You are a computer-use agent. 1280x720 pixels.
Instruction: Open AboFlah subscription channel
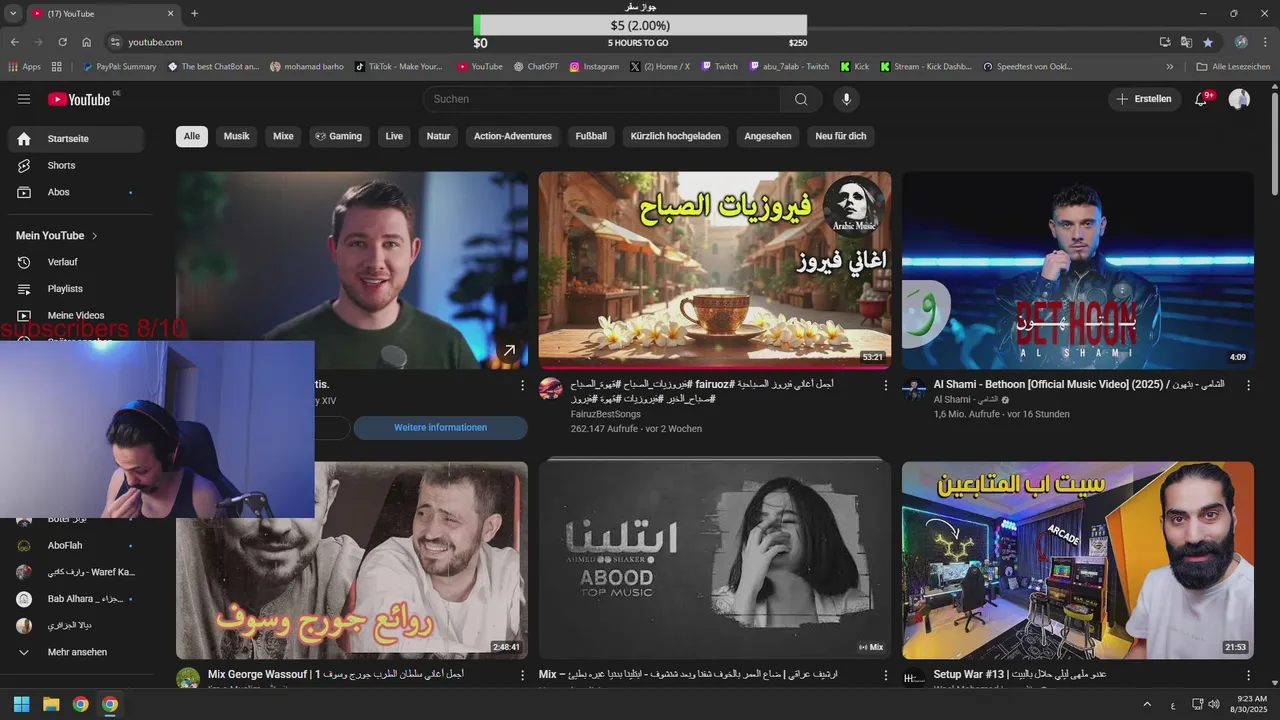76,546
